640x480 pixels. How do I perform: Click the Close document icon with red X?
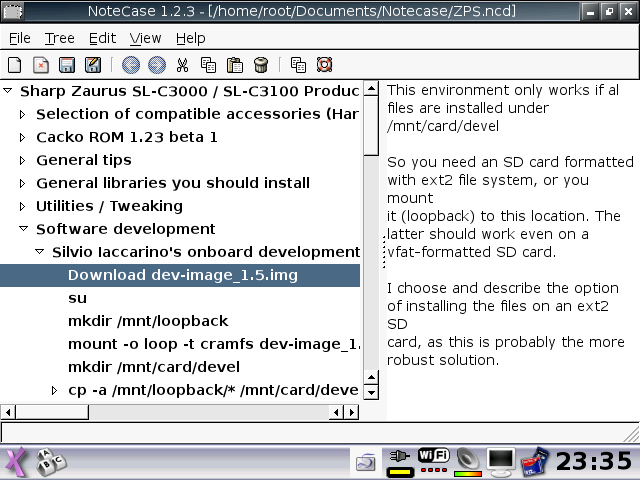[x=41, y=65]
